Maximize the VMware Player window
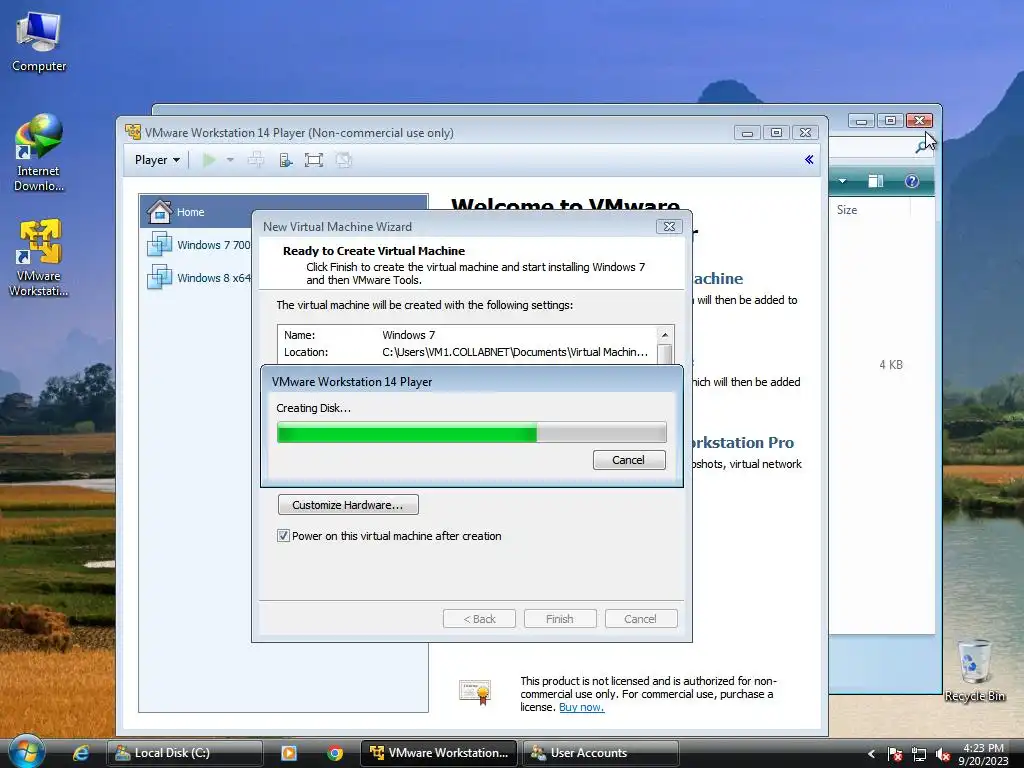Image resolution: width=1024 pixels, height=768 pixels. coord(776,133)
